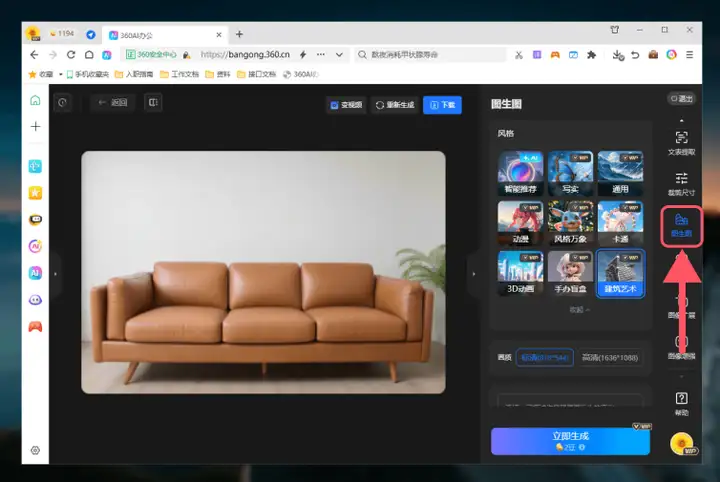Open the address bar dropdown chevron
The height and width of the screenshot is (482, 720).
[339, 55]
